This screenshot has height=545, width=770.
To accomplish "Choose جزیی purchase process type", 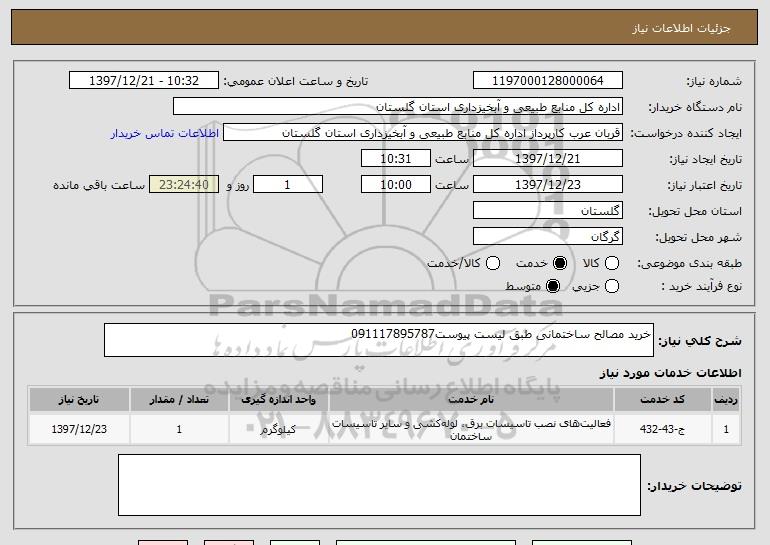I will tap(612, 286).
